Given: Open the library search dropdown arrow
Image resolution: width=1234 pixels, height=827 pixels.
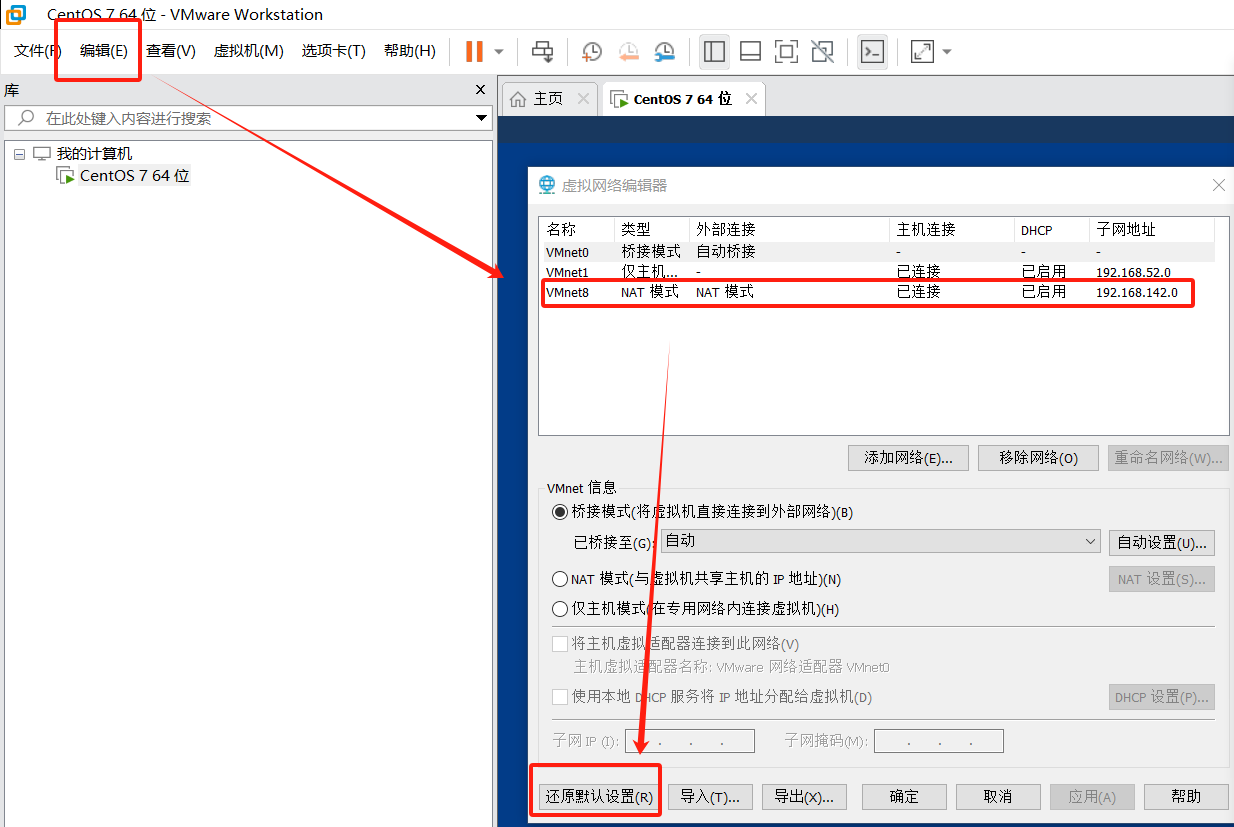Looking at the screenshot, I should click(481, 119).
